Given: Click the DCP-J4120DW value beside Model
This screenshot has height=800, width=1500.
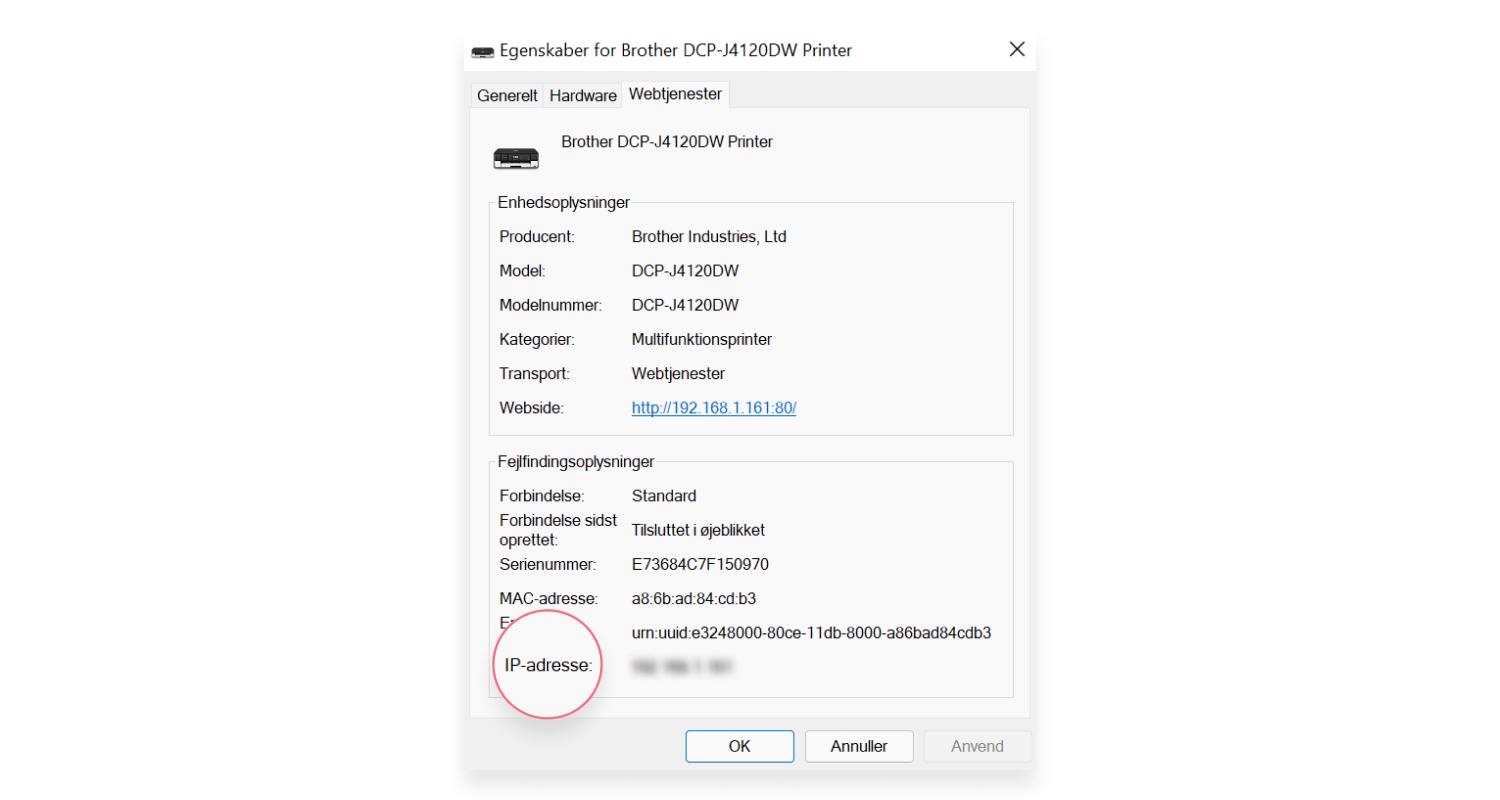Looking at the screenshot, I should 685,271.
